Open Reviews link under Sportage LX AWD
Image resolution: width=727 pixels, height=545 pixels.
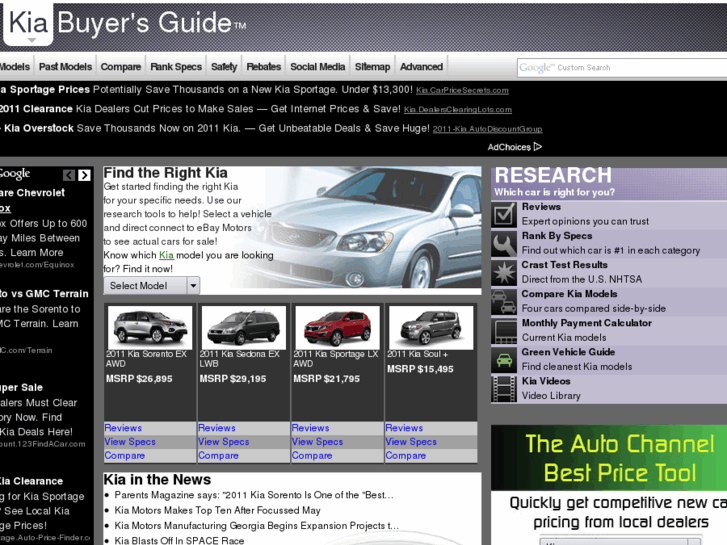[310, 428]
